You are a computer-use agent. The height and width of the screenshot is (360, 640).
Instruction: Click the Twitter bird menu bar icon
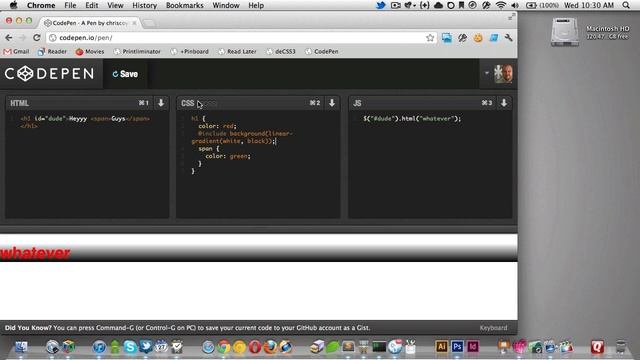click(x=380, y=5)
